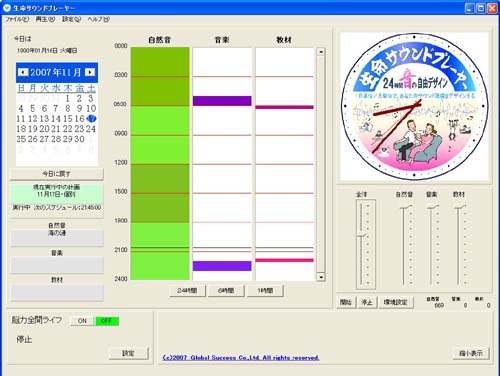Select date 25 in the calendar

[21, 139]
